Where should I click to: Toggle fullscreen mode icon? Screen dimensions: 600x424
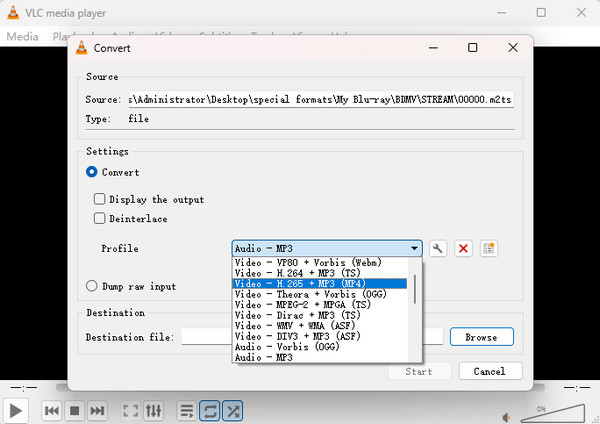click(130, 411)
